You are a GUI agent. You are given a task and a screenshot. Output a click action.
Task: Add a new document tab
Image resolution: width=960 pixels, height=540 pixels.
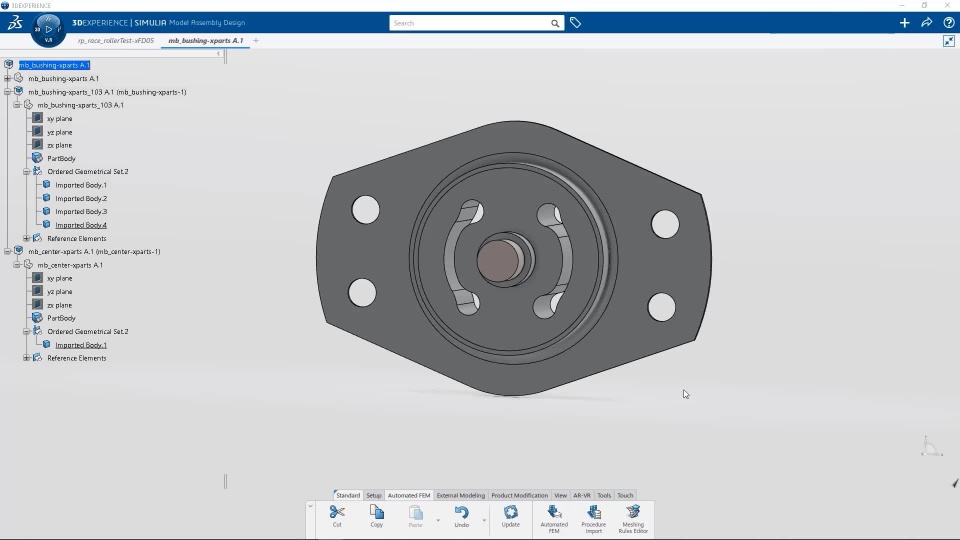click(256, 41)
